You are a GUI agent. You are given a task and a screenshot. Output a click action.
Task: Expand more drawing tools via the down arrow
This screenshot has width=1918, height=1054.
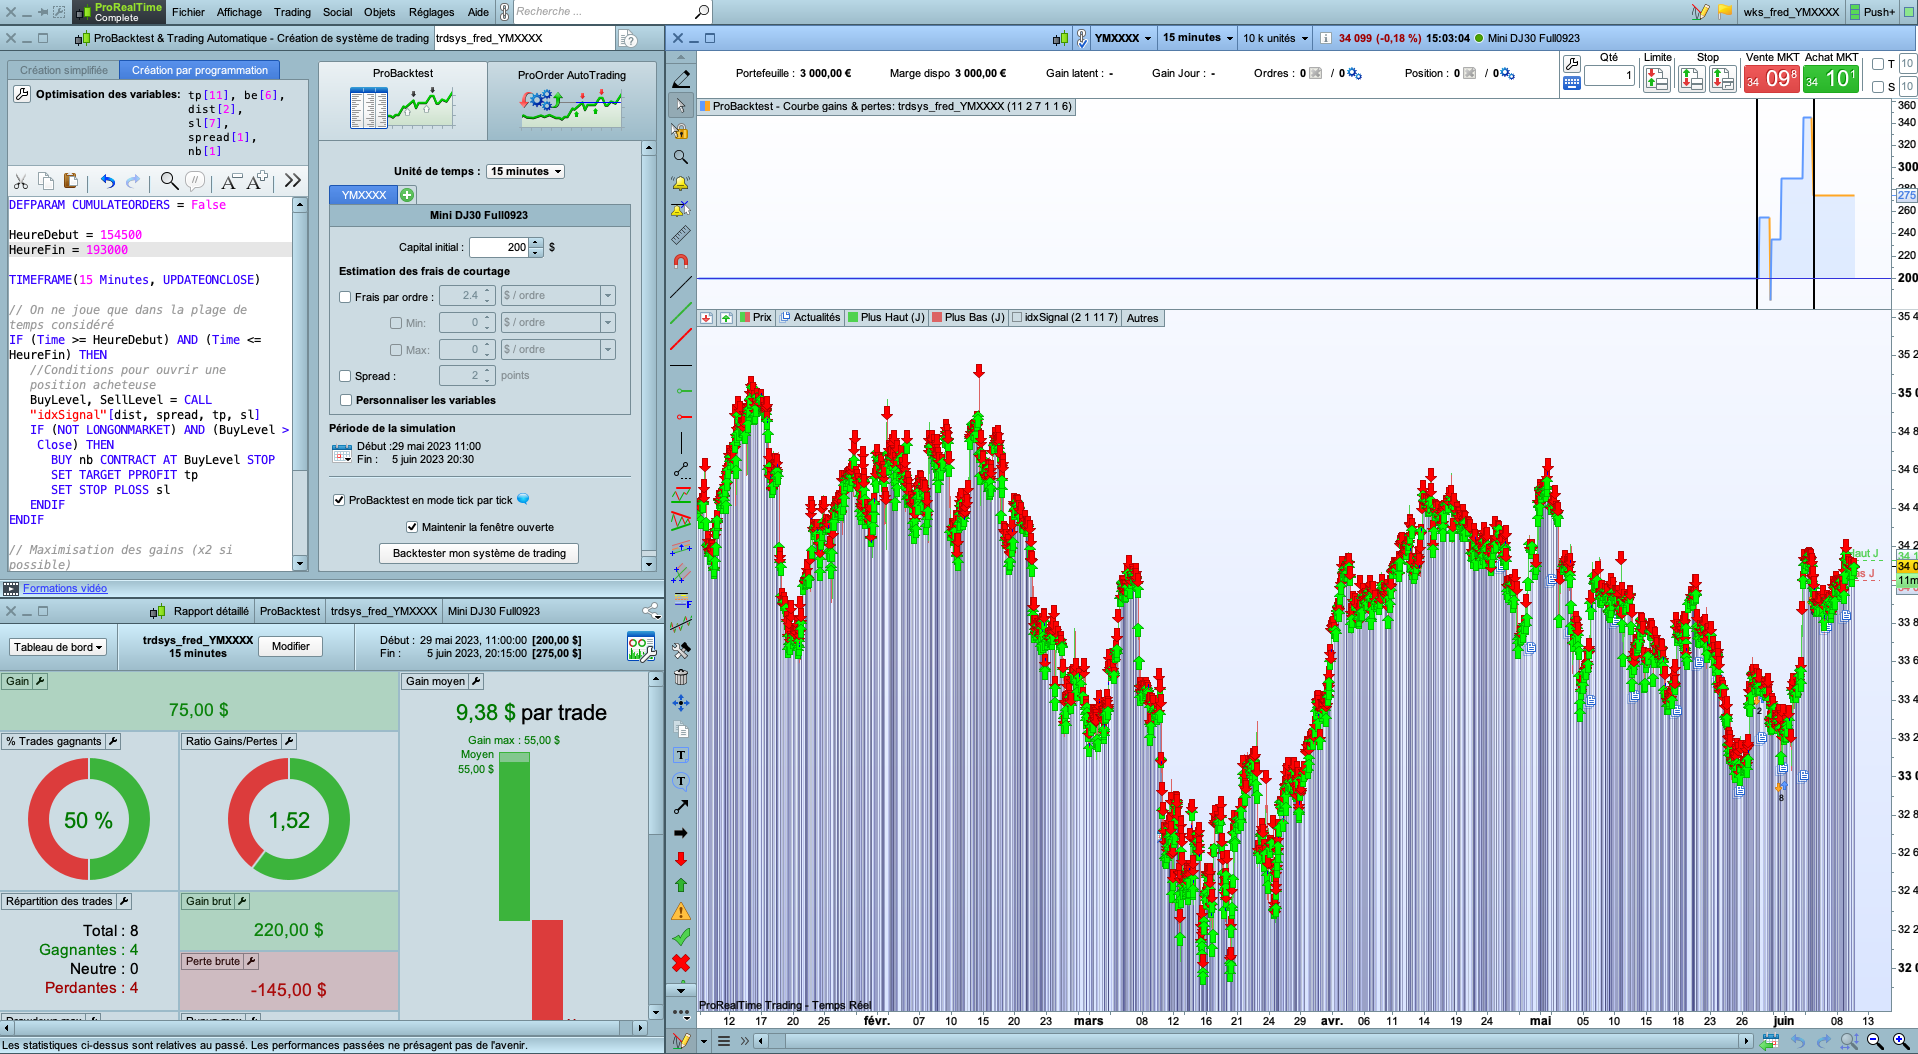(x=681, y=990)
